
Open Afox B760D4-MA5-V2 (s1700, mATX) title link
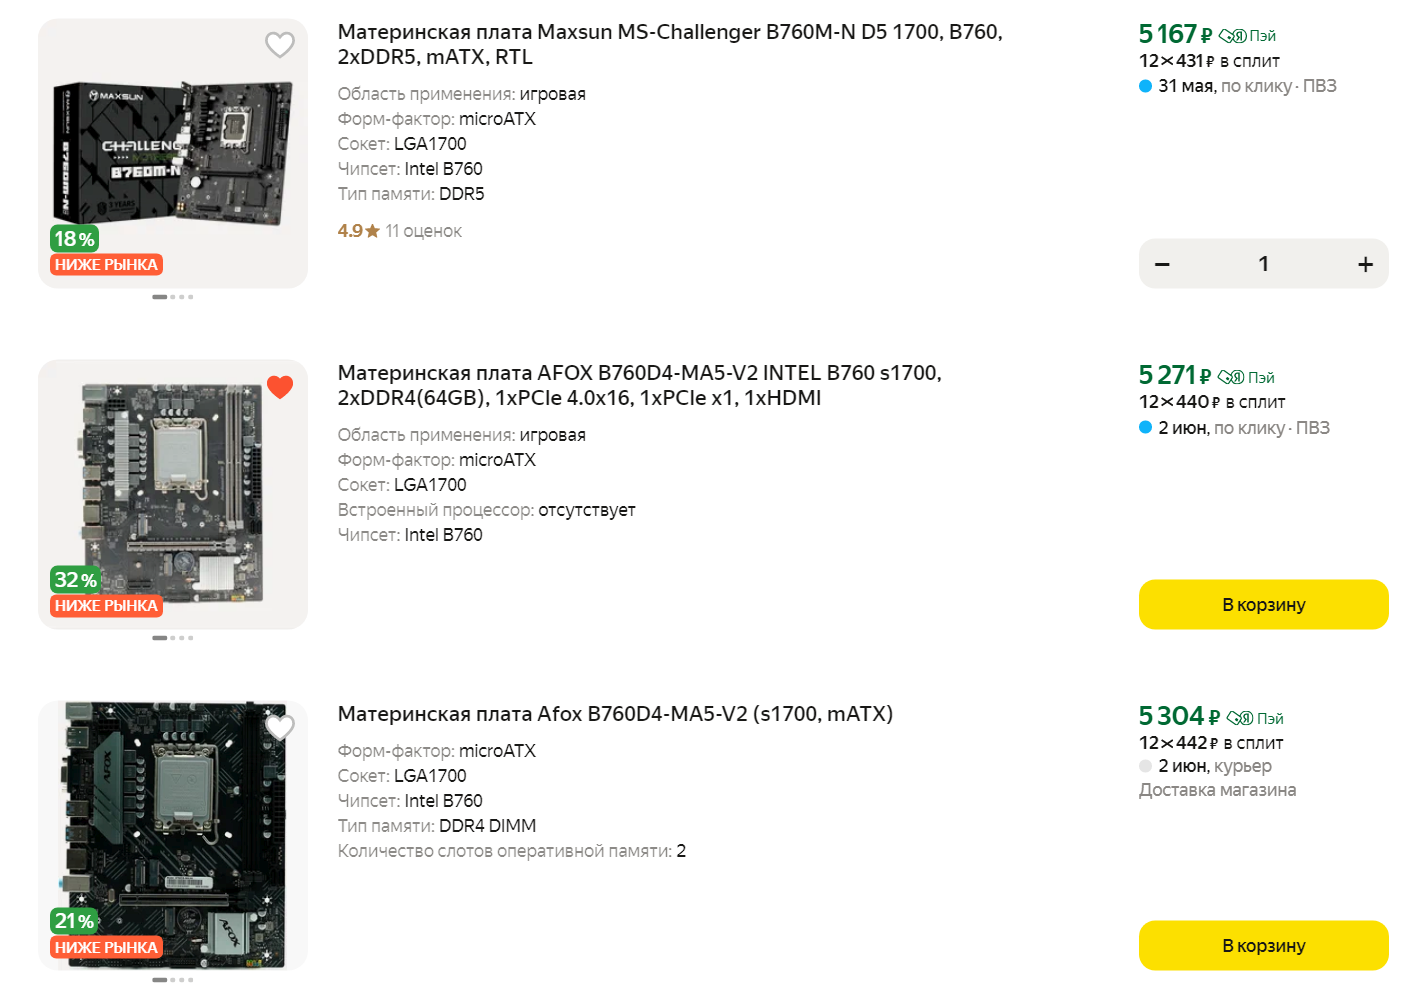point(615,714)
